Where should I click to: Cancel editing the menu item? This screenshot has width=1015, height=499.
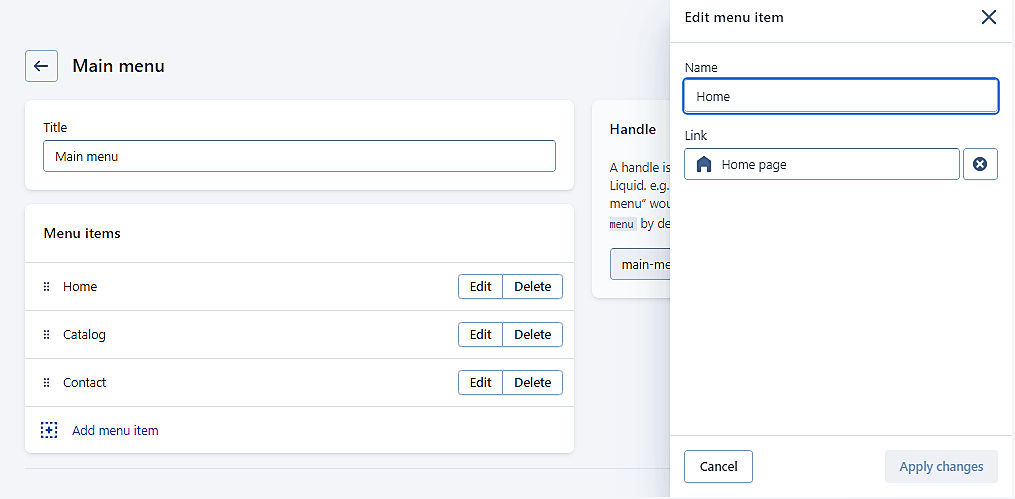click(x=719, y=467)
